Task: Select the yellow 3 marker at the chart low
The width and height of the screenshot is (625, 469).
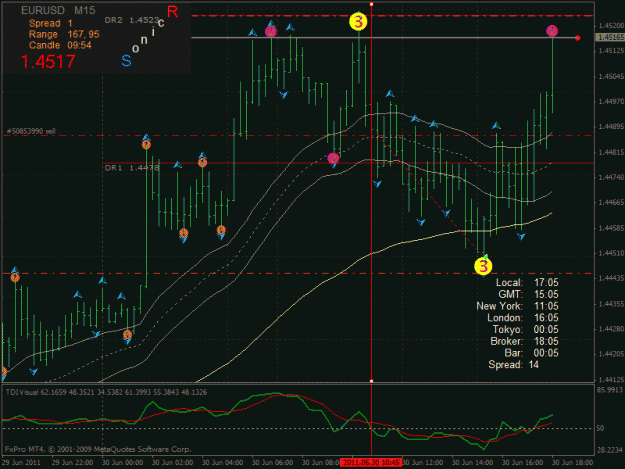Action: pyautogui.click(x=483, y=266)
